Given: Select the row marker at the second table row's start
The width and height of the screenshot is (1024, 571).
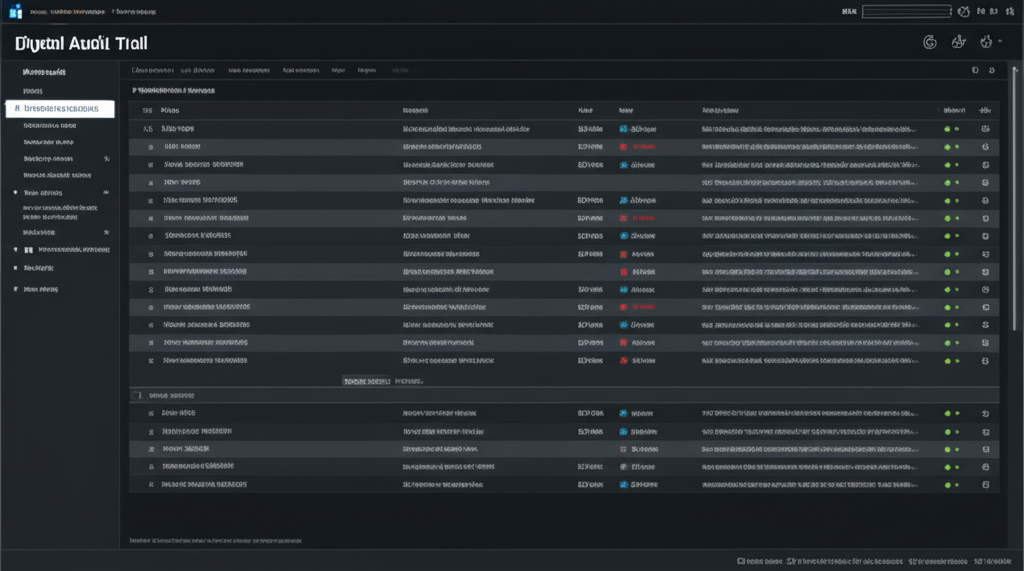Looking at the screenshot, I should tap(149, 146).
